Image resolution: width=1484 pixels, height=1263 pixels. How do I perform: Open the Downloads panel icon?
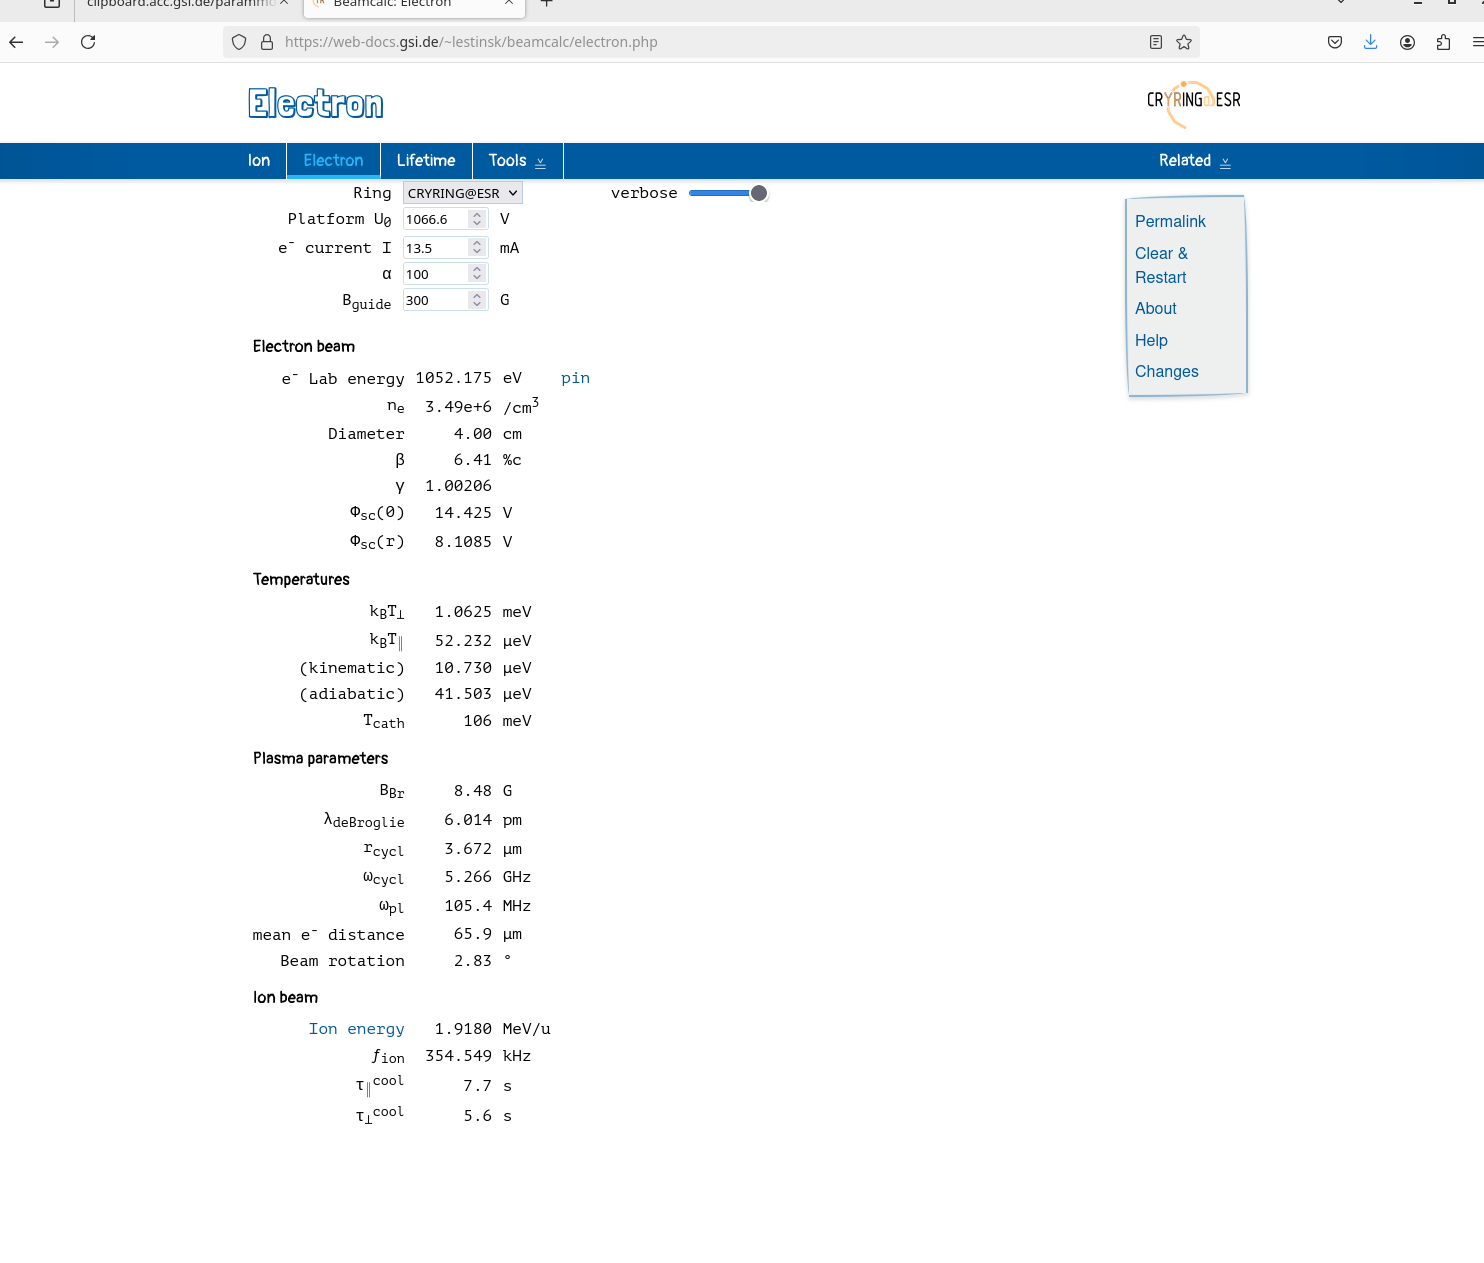(x=1371, y=42)
